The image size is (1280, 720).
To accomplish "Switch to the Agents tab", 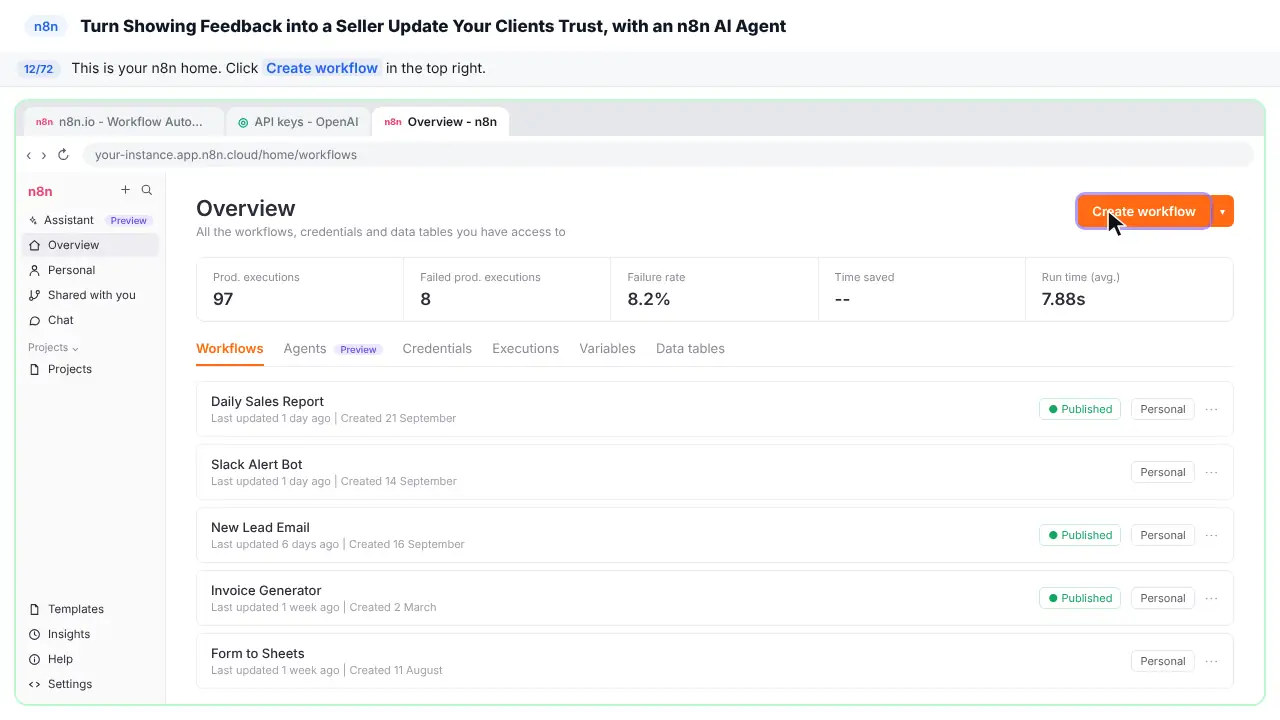I will (x=305, y=349).
